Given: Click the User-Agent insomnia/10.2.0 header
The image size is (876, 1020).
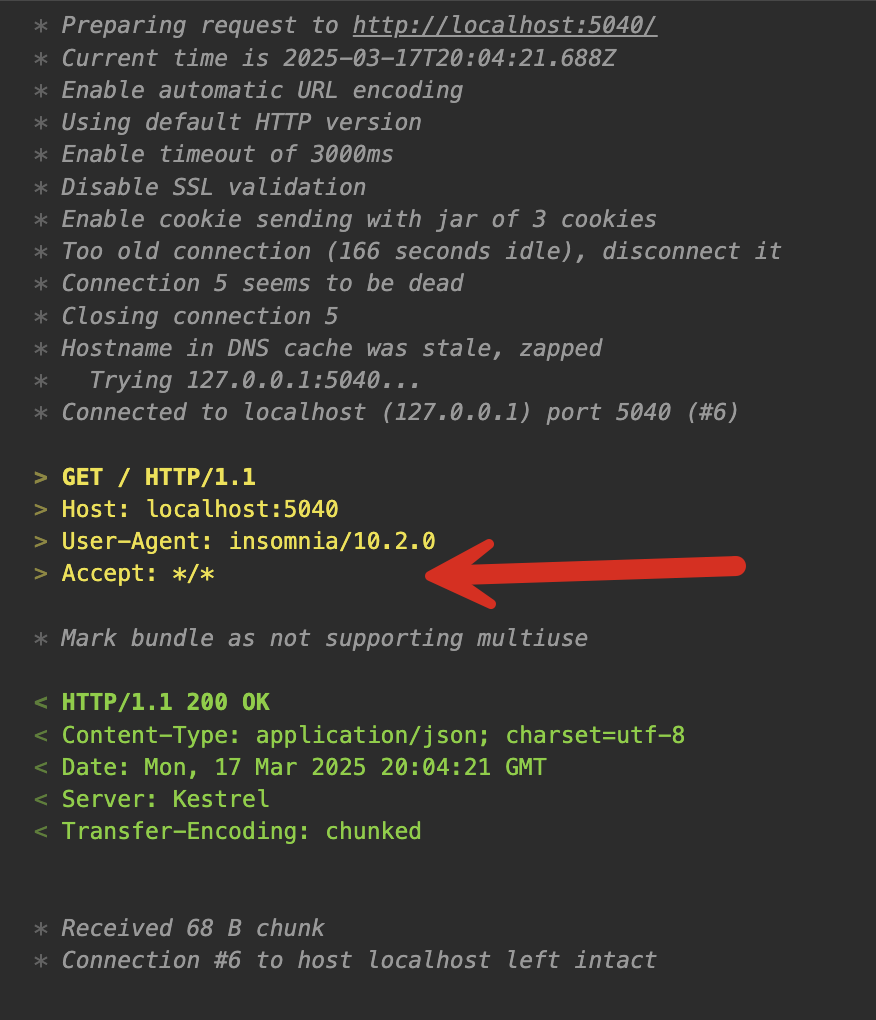Looking at the screenshot, I should coord(248,541).
